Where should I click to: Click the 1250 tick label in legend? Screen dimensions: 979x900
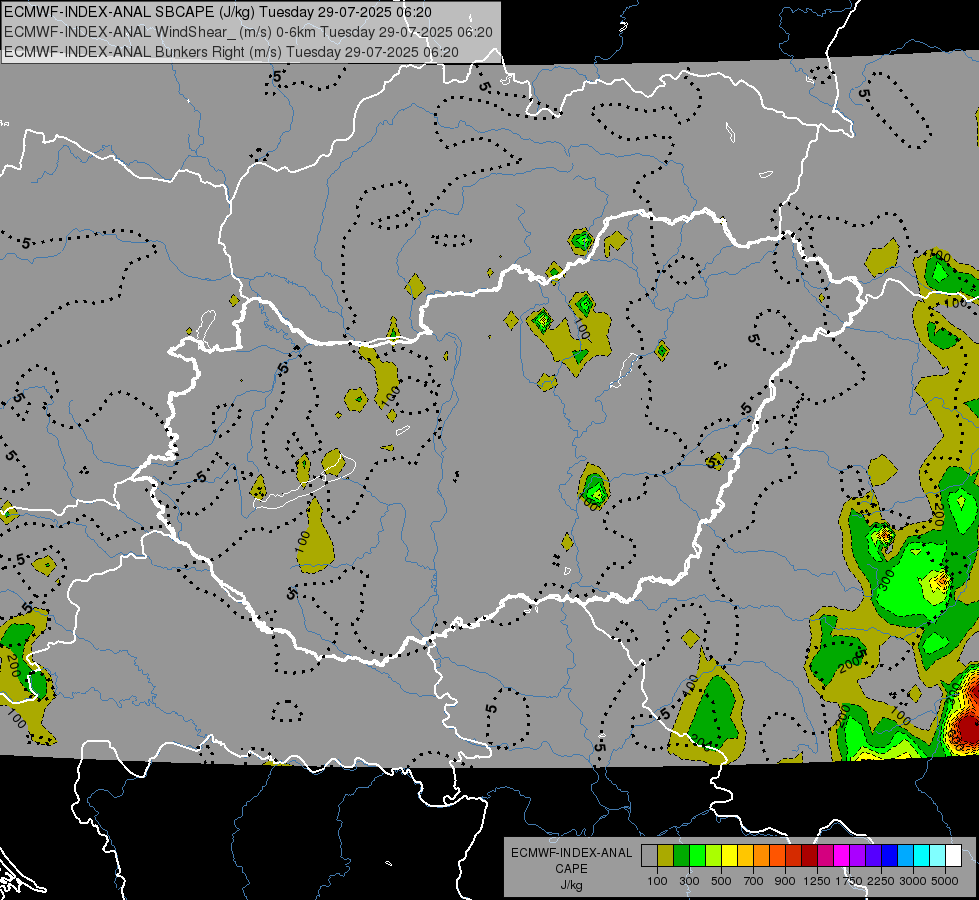pyautogui.click(x=817, y=881)
